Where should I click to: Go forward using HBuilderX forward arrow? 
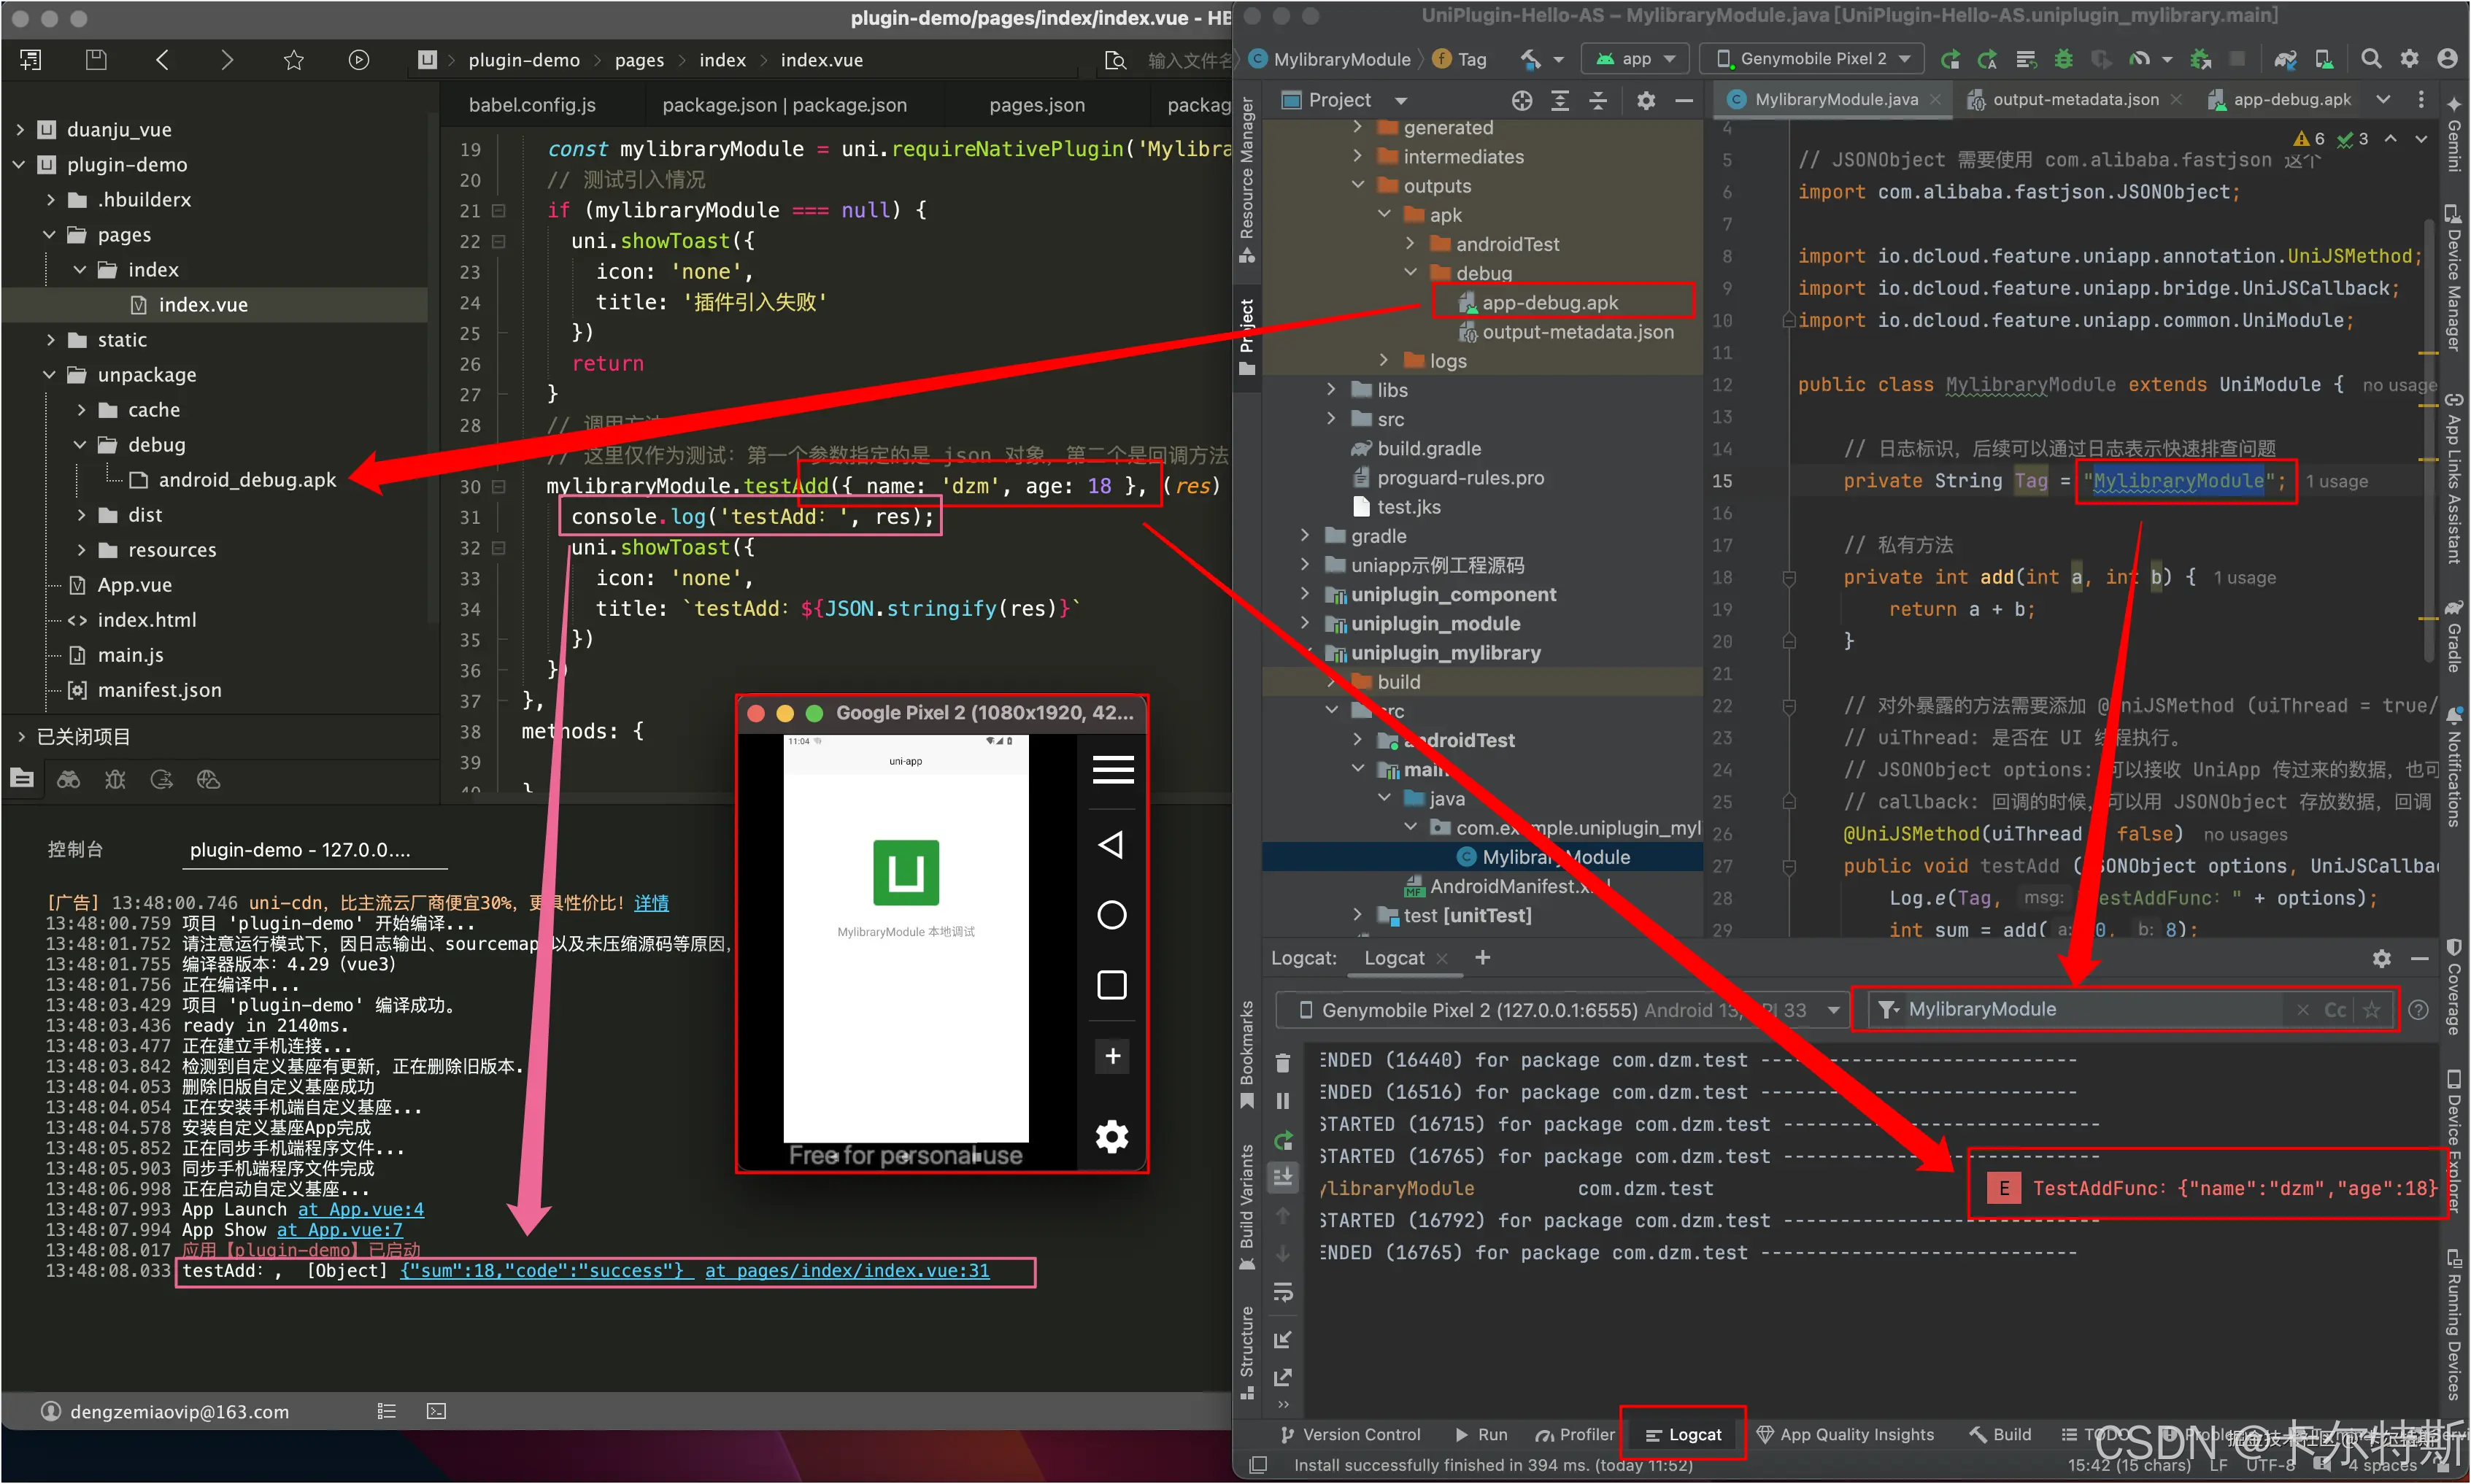click(x=227, y=60)
